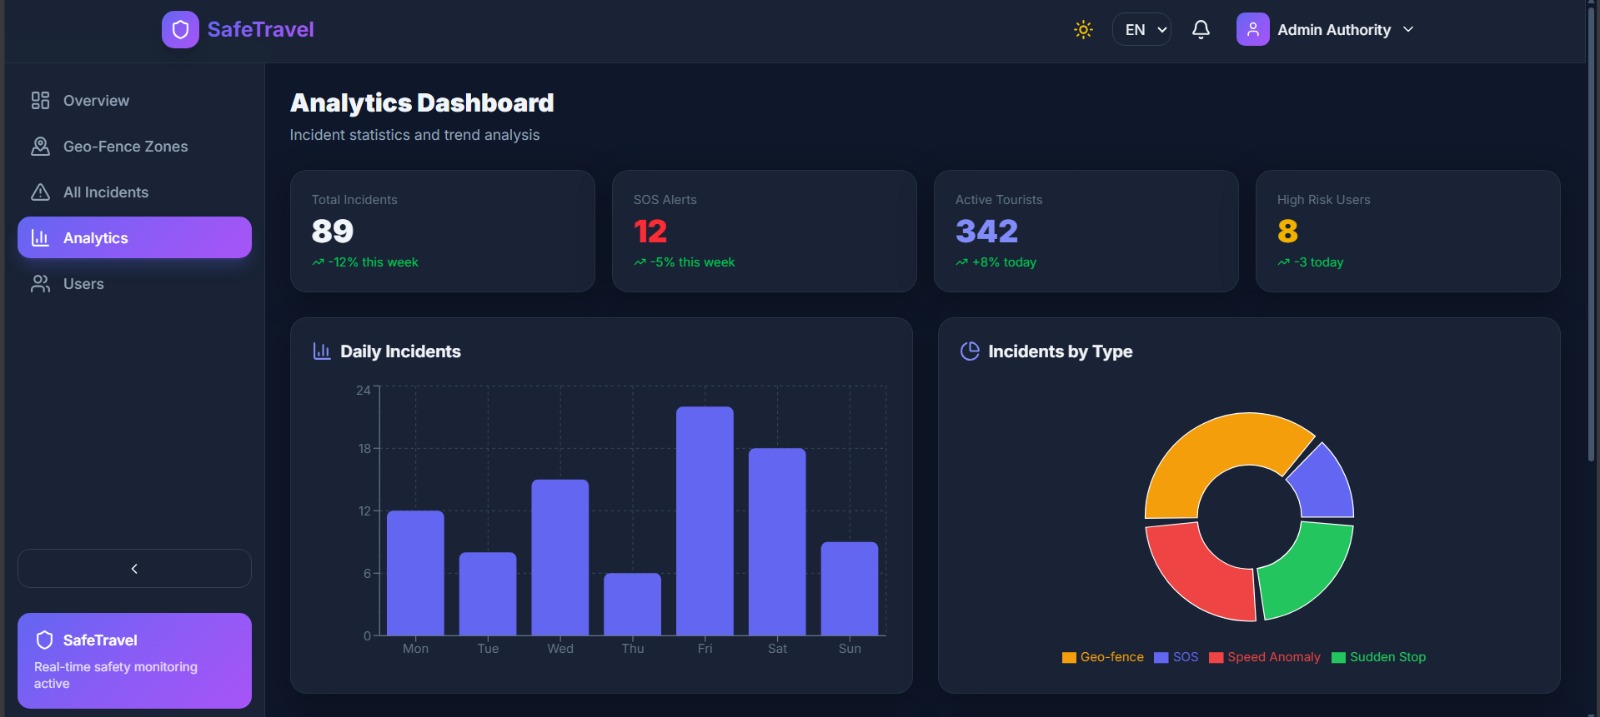Click the Geo-Fence Zones map pin icon

tap(40, 146)
